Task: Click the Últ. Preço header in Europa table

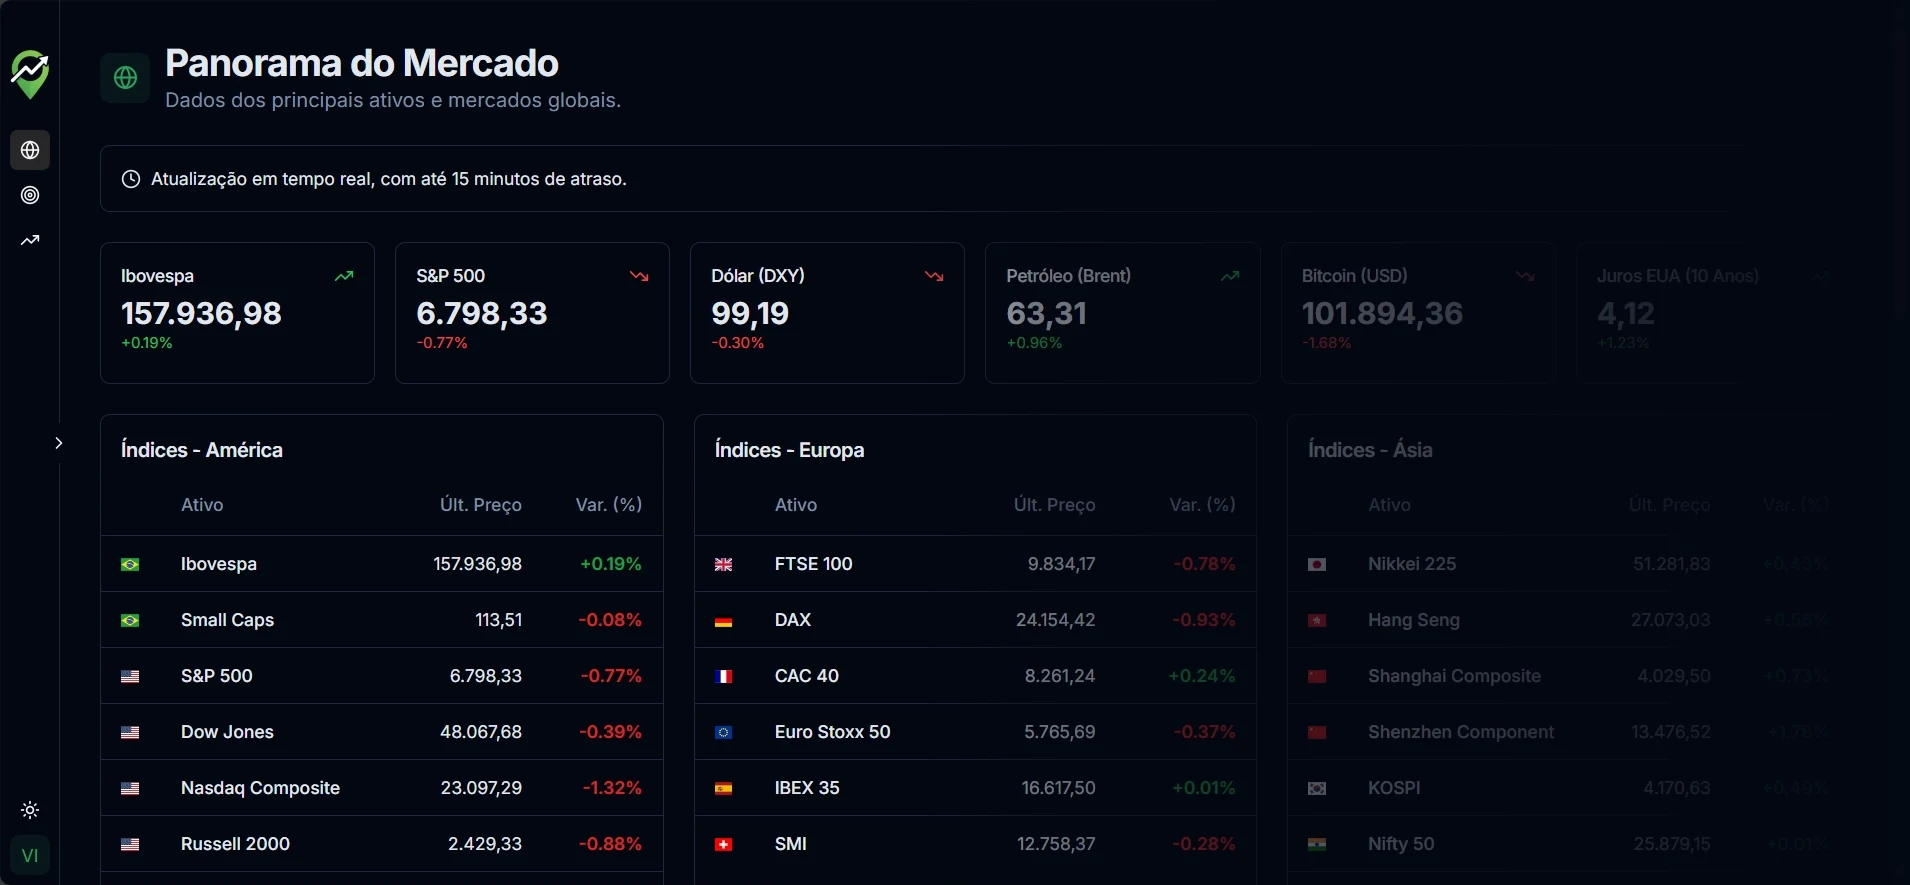Action: [x=1054, y=505]
